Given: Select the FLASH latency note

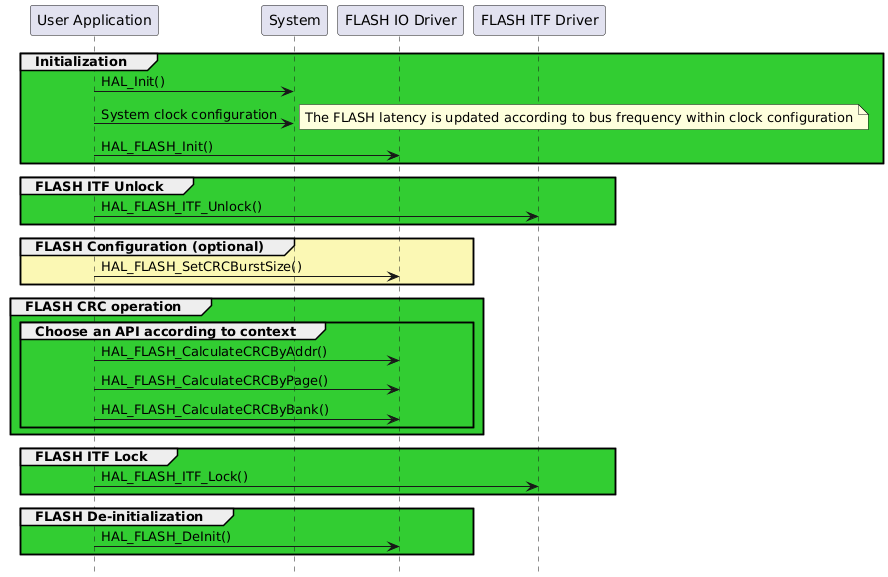Looking at the screenshot, I should pos(583,117).
